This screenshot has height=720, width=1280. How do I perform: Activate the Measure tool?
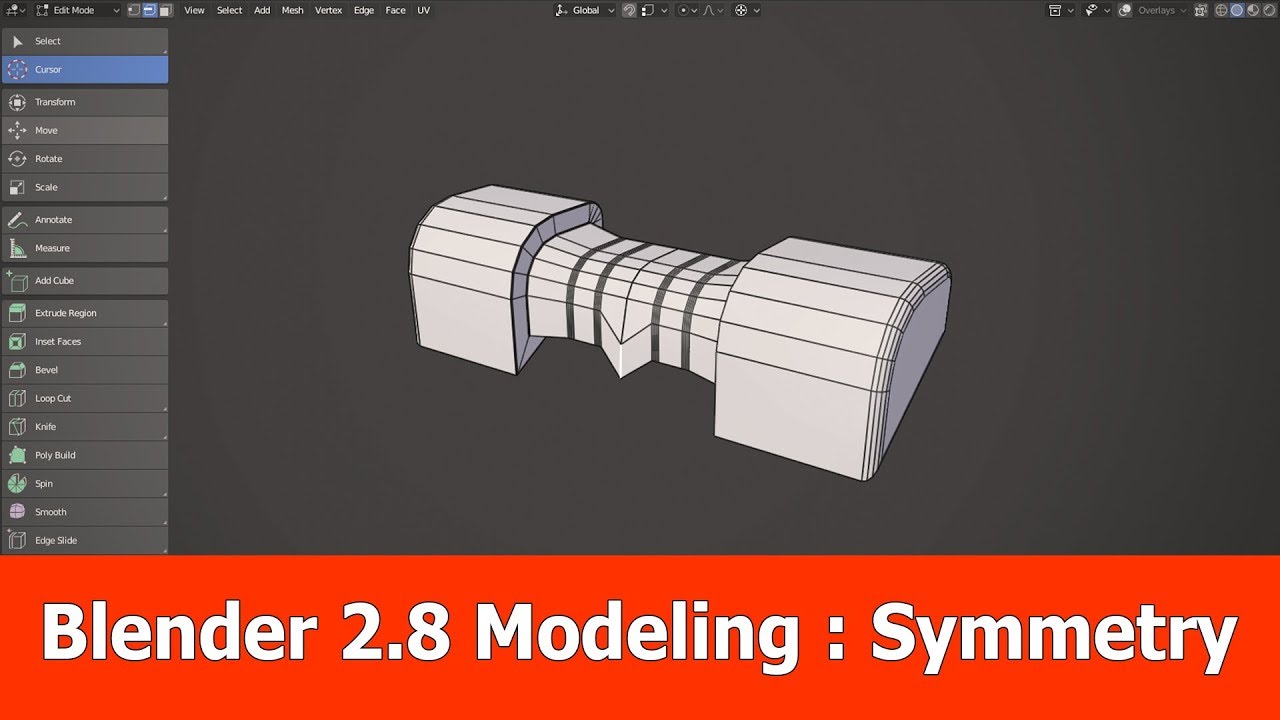pos(85,248)
